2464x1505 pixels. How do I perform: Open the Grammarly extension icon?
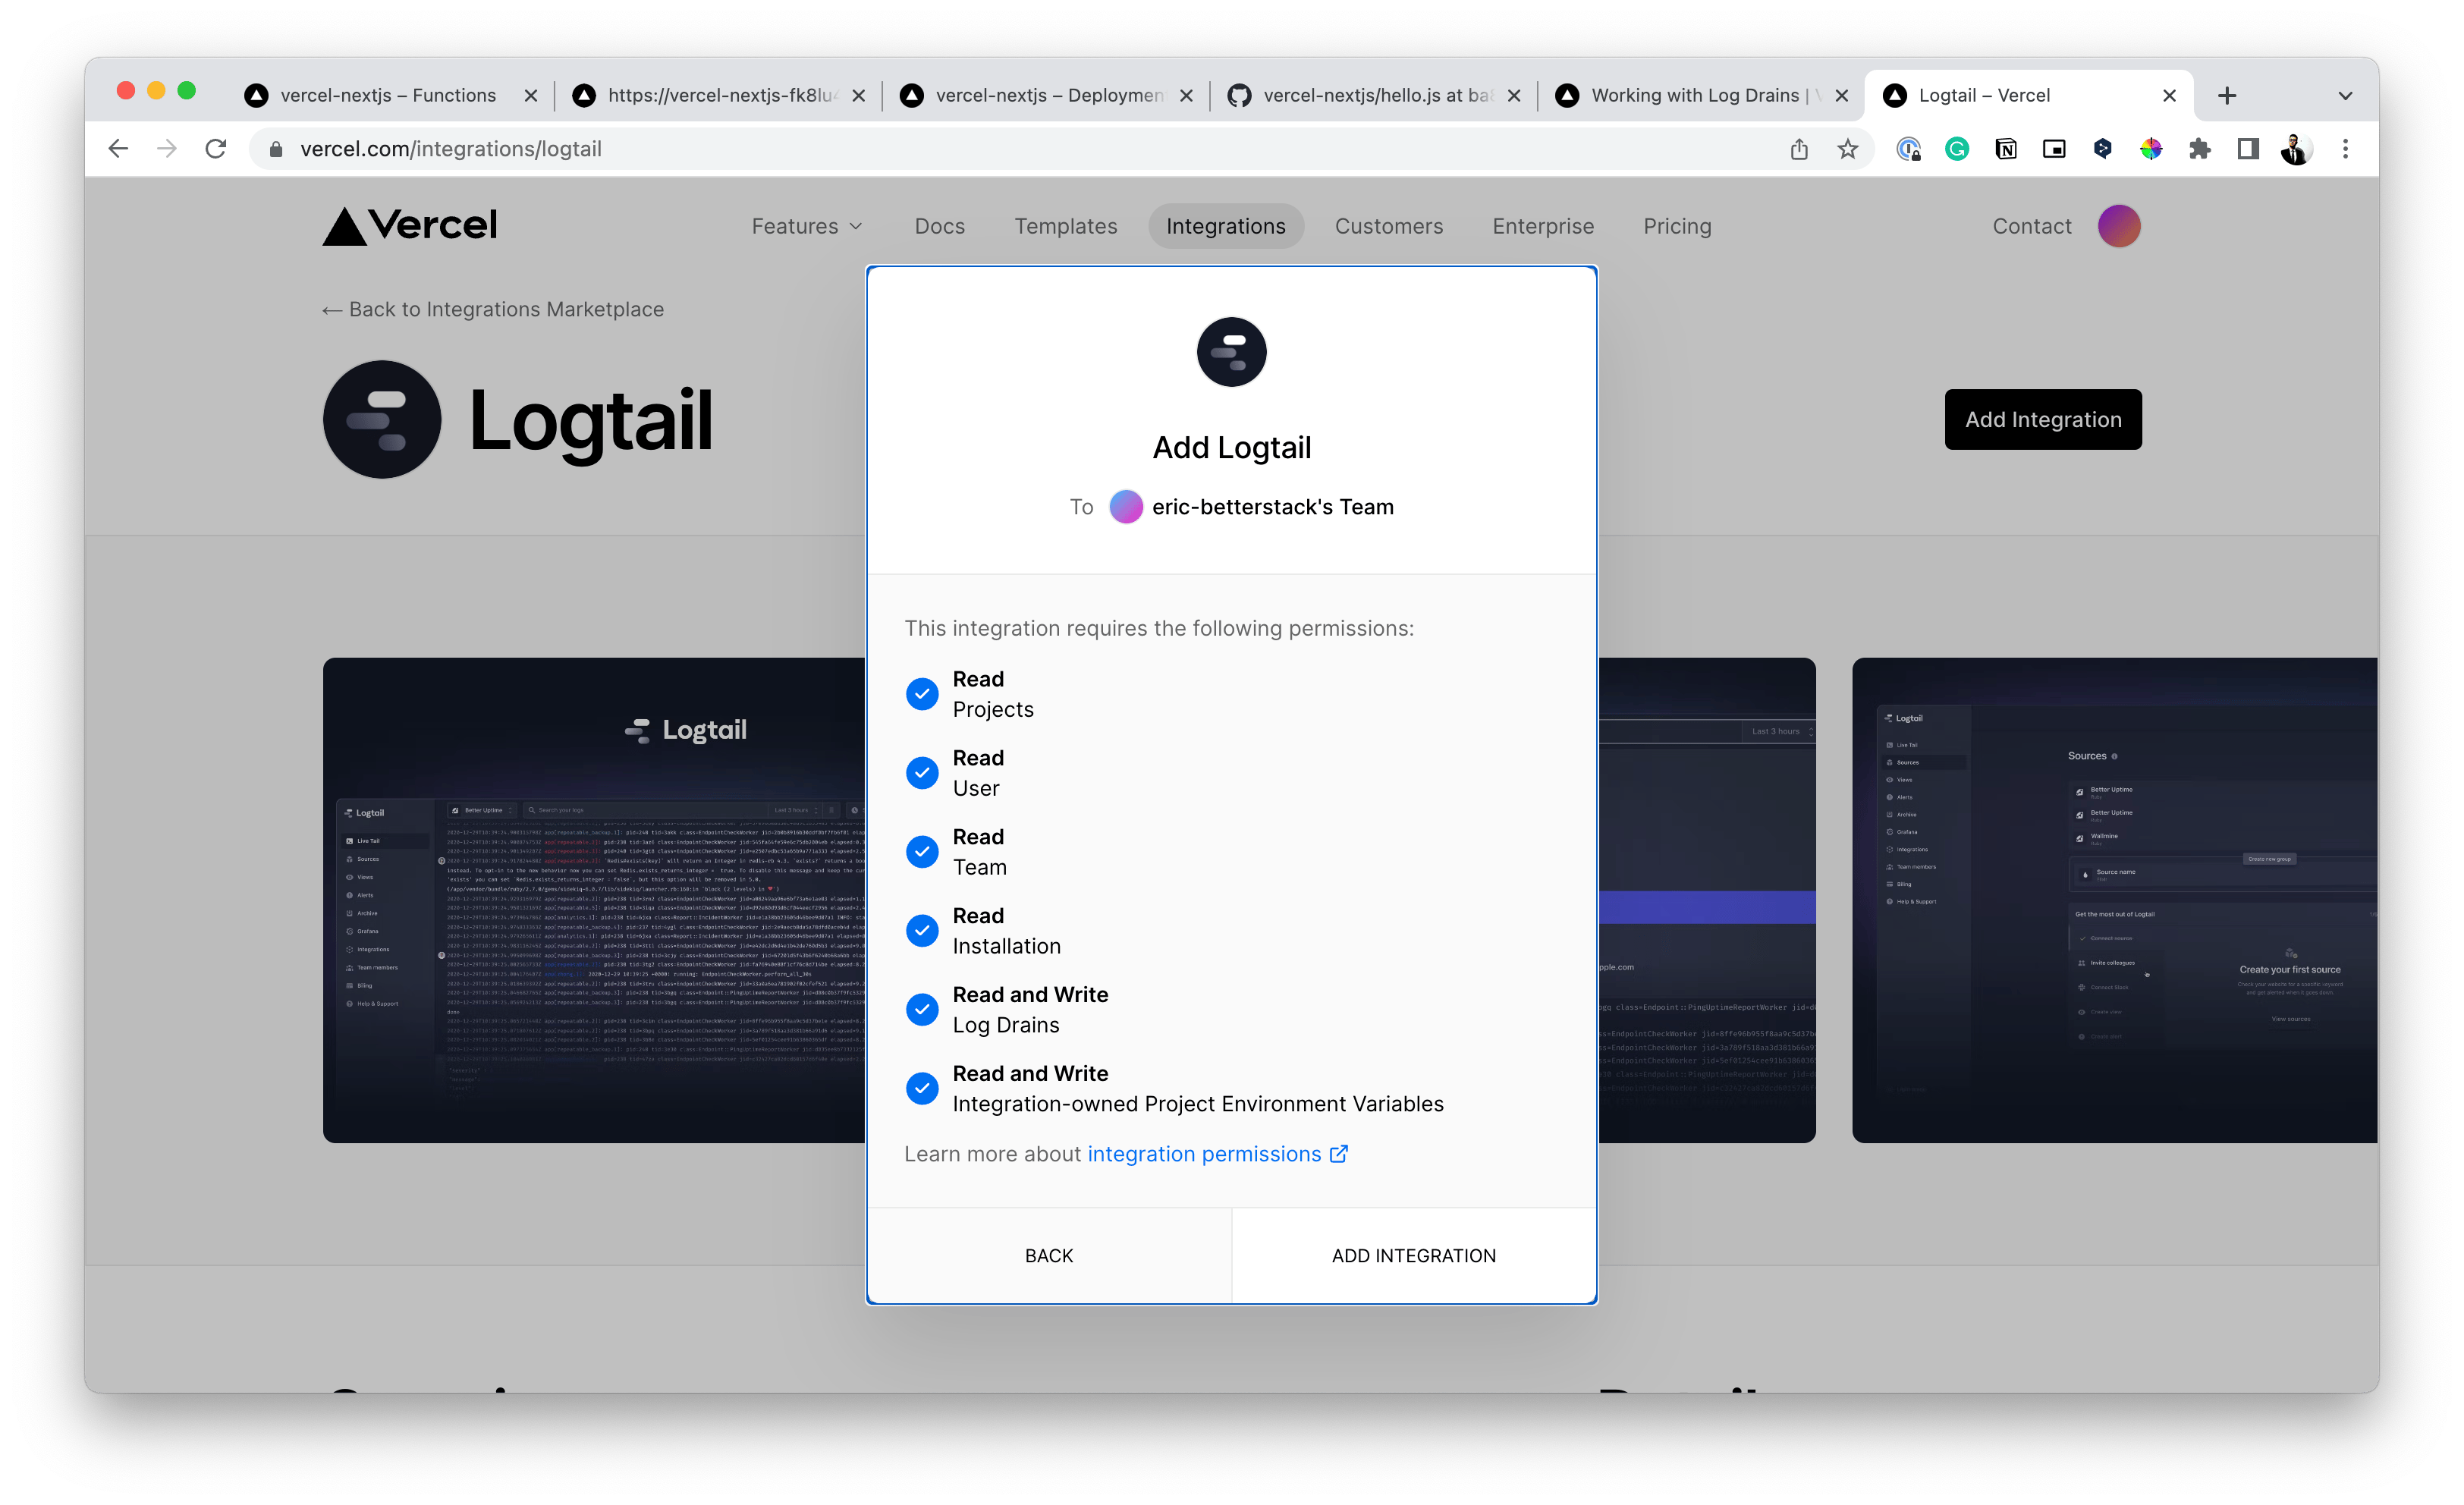[x=1957, y=149]
